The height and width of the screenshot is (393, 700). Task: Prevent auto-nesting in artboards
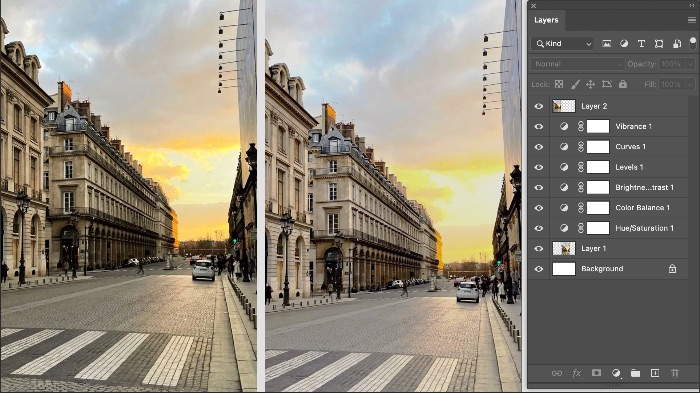(x=607, y=84)
